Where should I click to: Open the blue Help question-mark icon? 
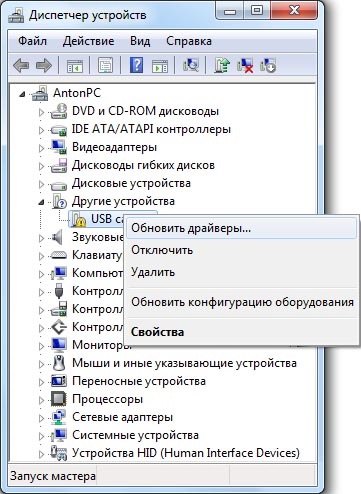click(x=137, y=65)
